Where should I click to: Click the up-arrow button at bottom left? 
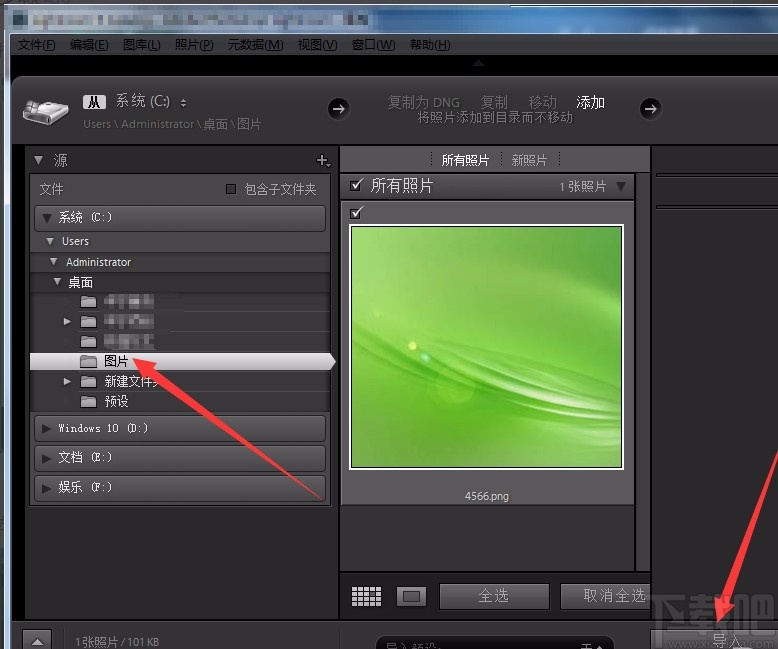tap(37, 641)
